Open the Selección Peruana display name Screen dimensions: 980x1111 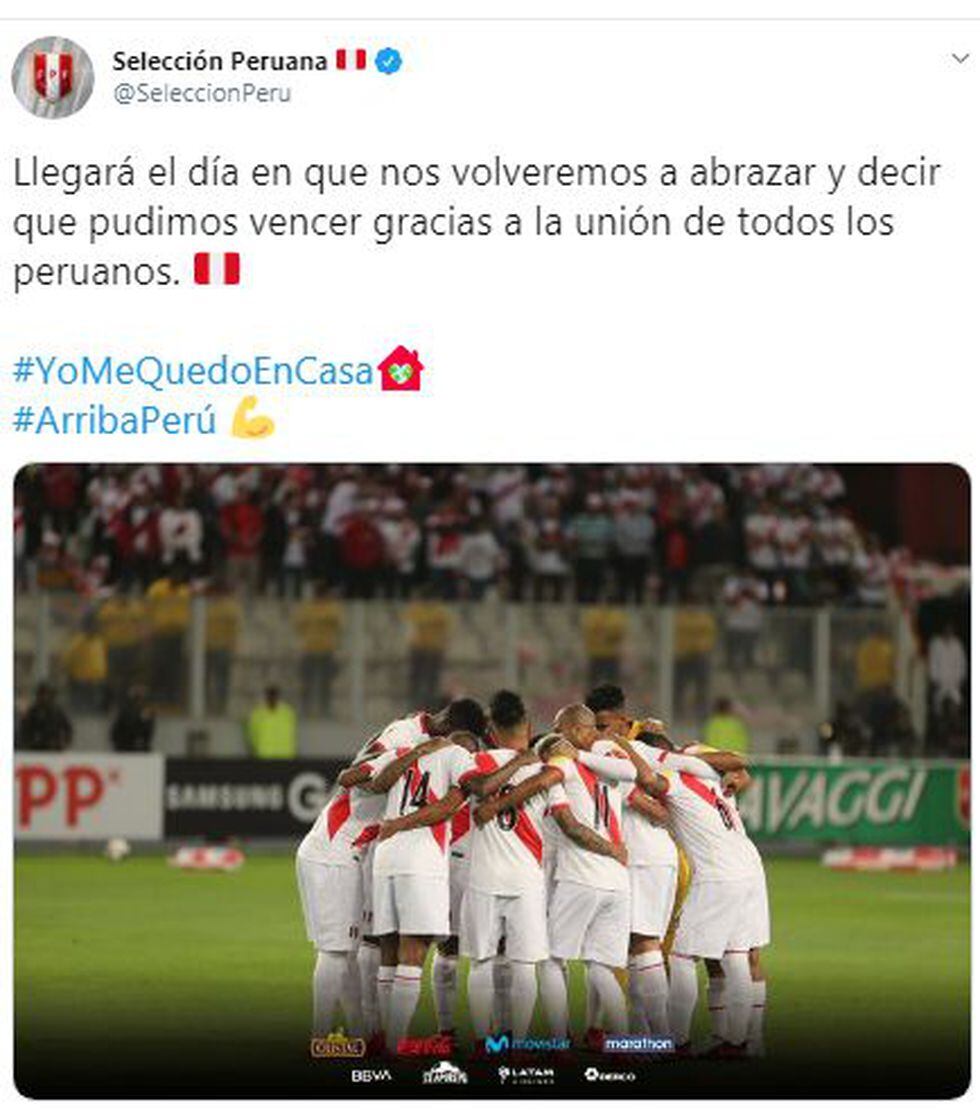pos(220,61)
